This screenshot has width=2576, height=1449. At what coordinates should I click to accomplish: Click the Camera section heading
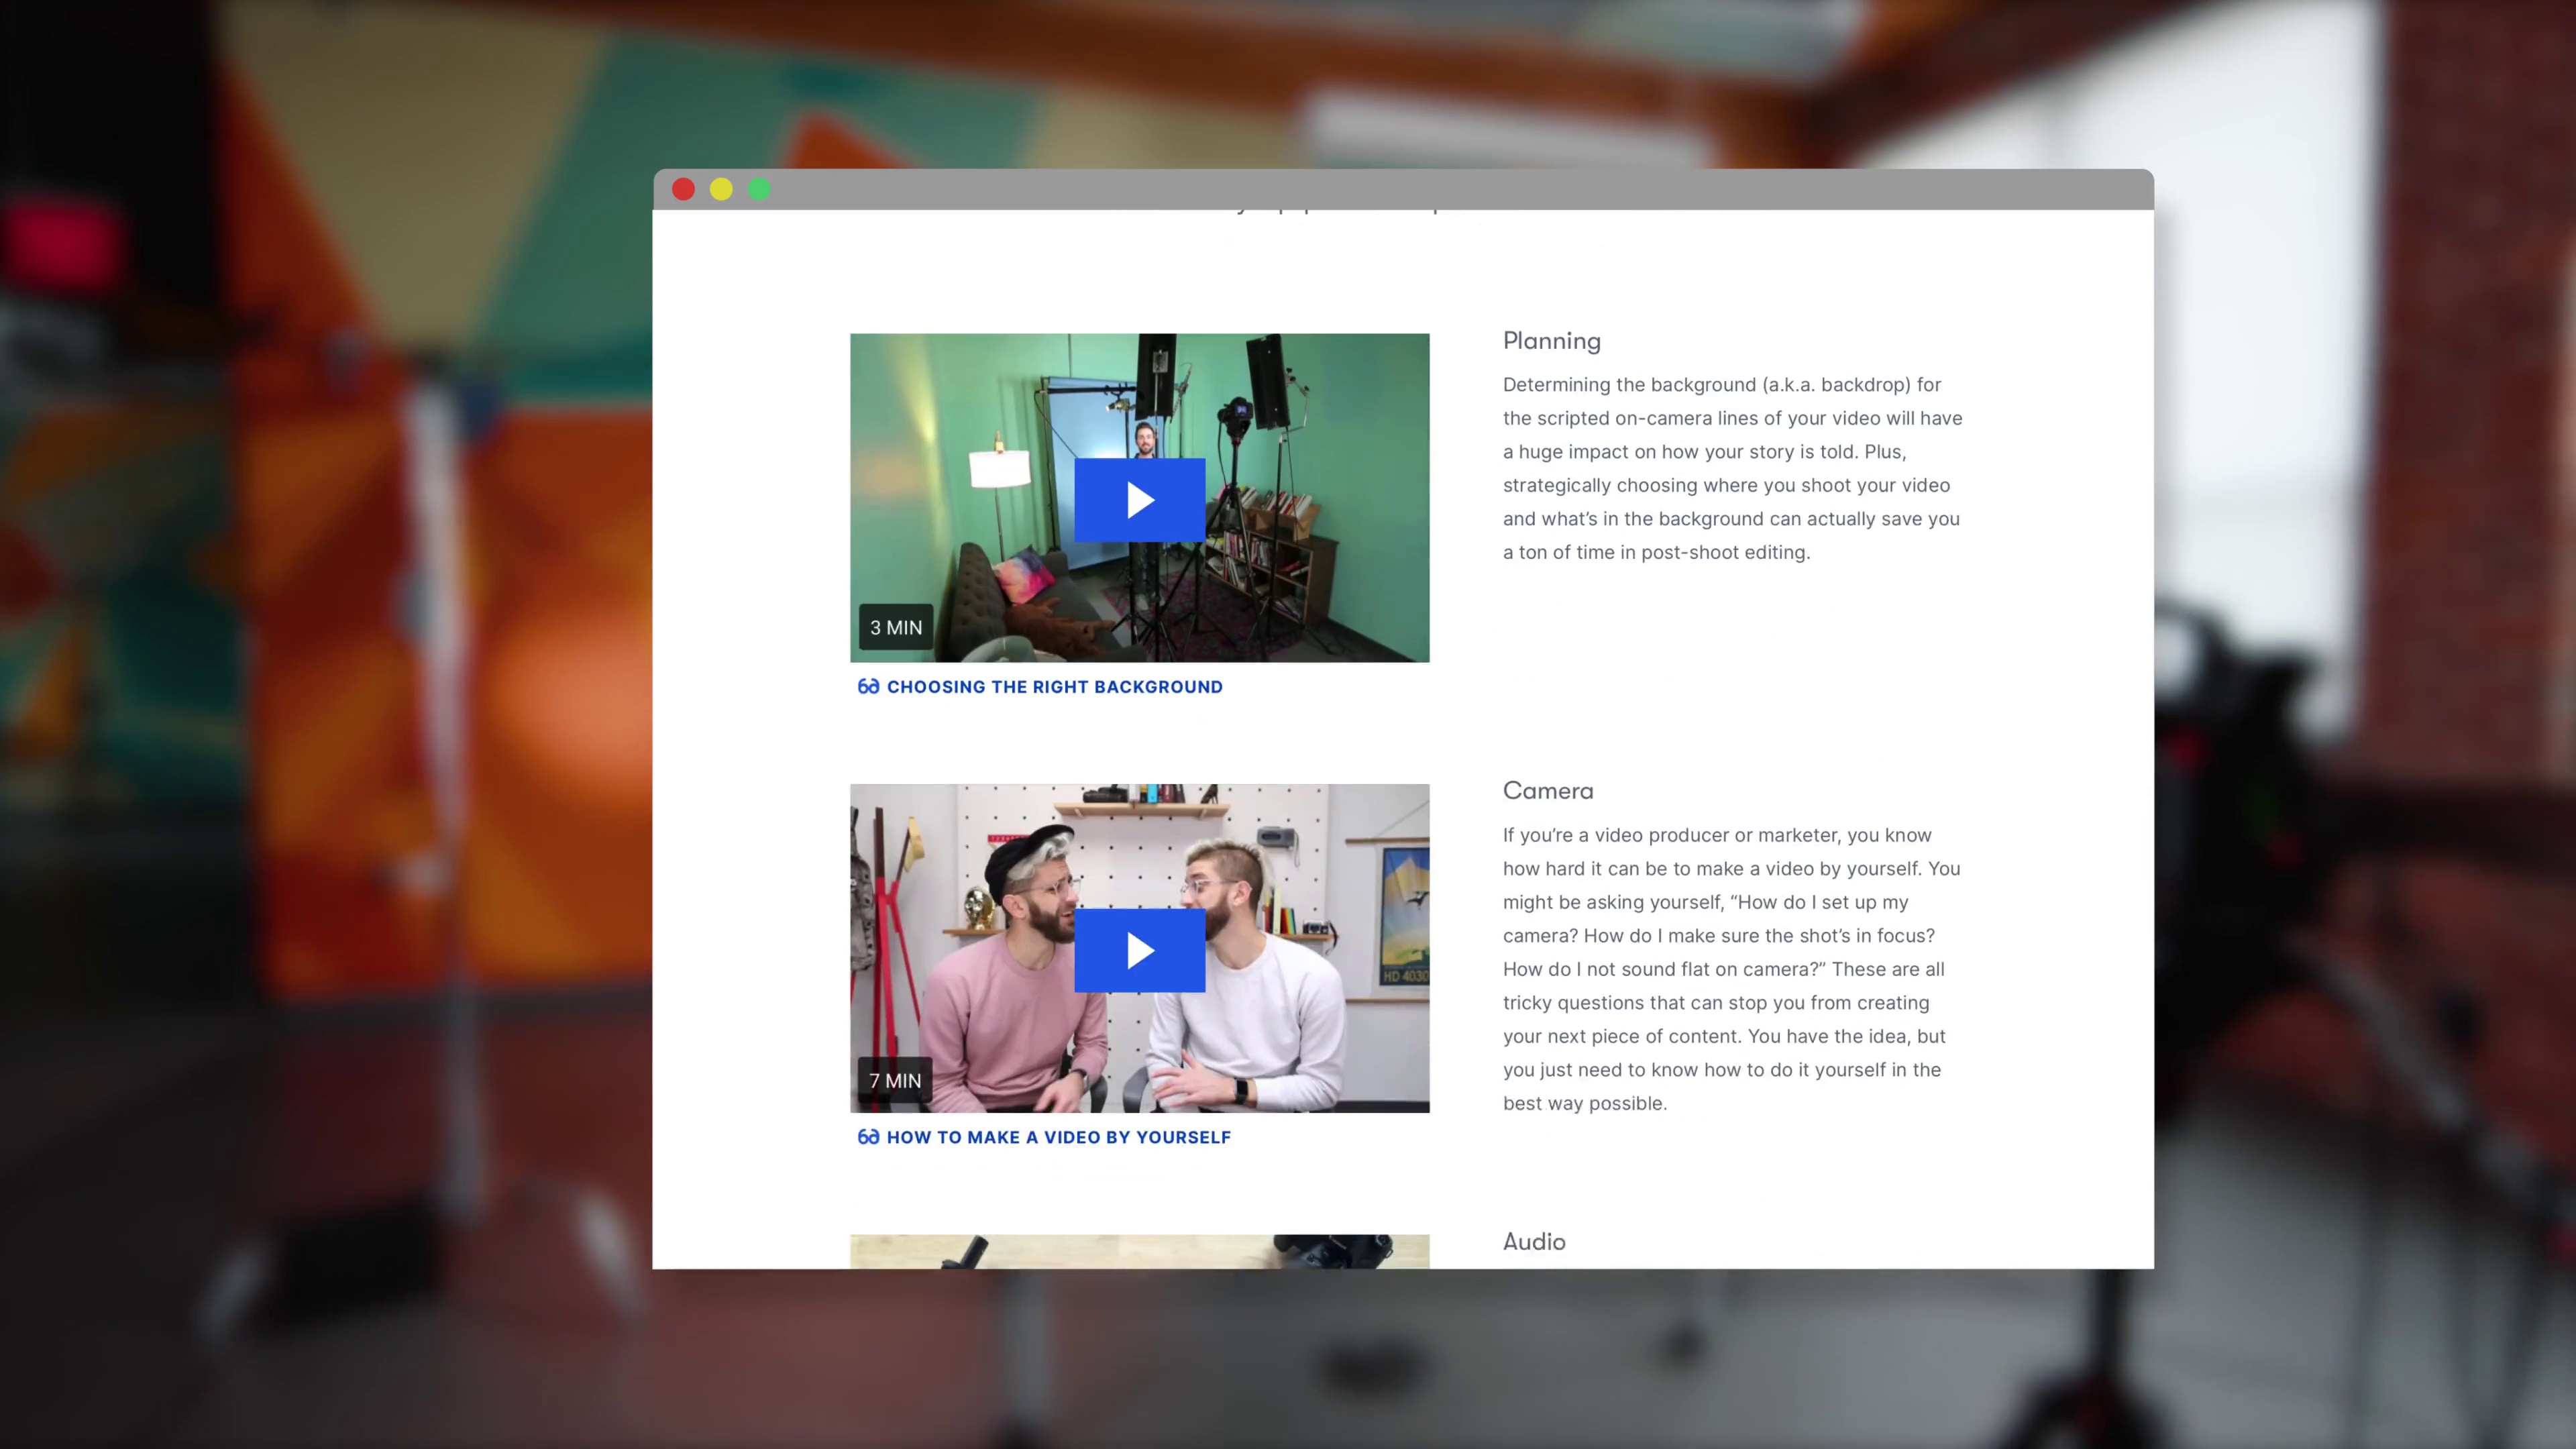pos(1547,790)
